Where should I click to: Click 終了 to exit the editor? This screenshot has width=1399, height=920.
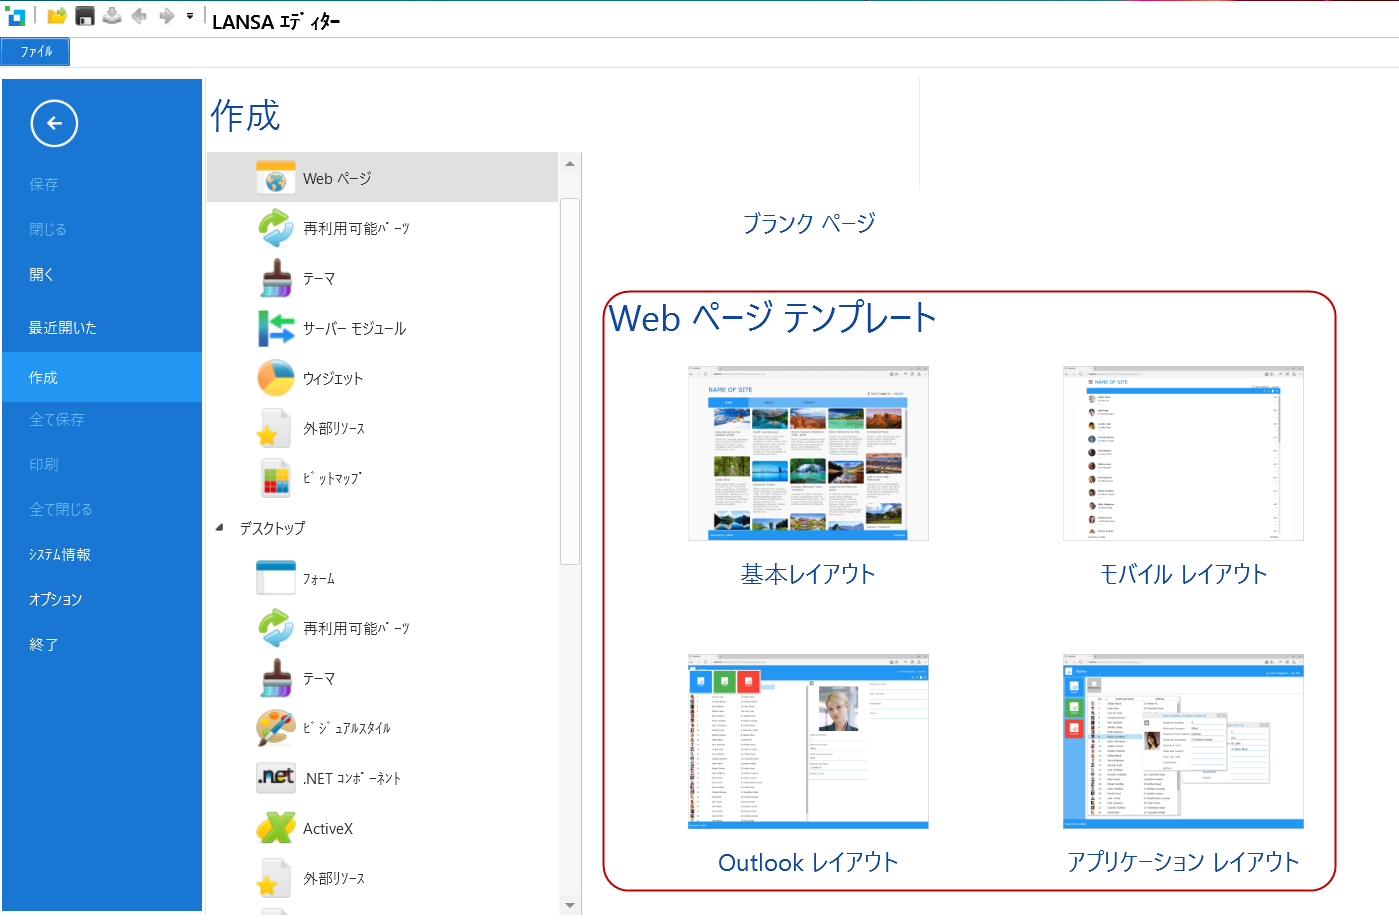tap(44, 644)
